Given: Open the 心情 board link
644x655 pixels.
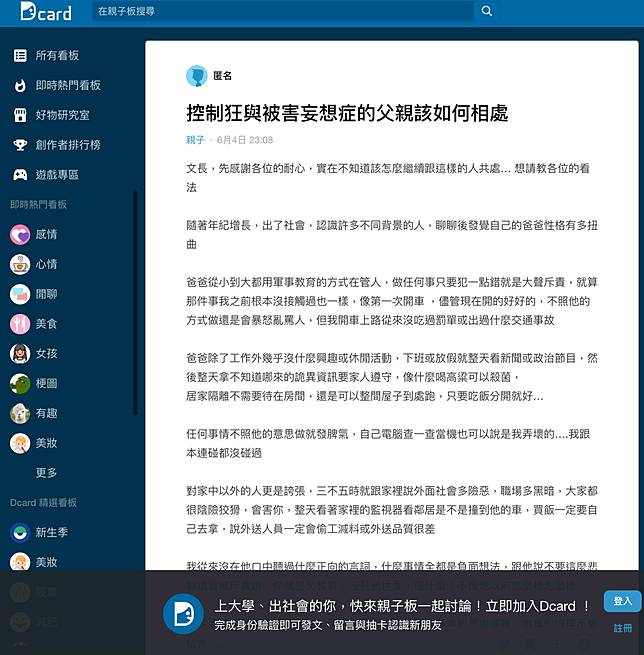Looking at the screenshot, I should (x=46, y=264).
